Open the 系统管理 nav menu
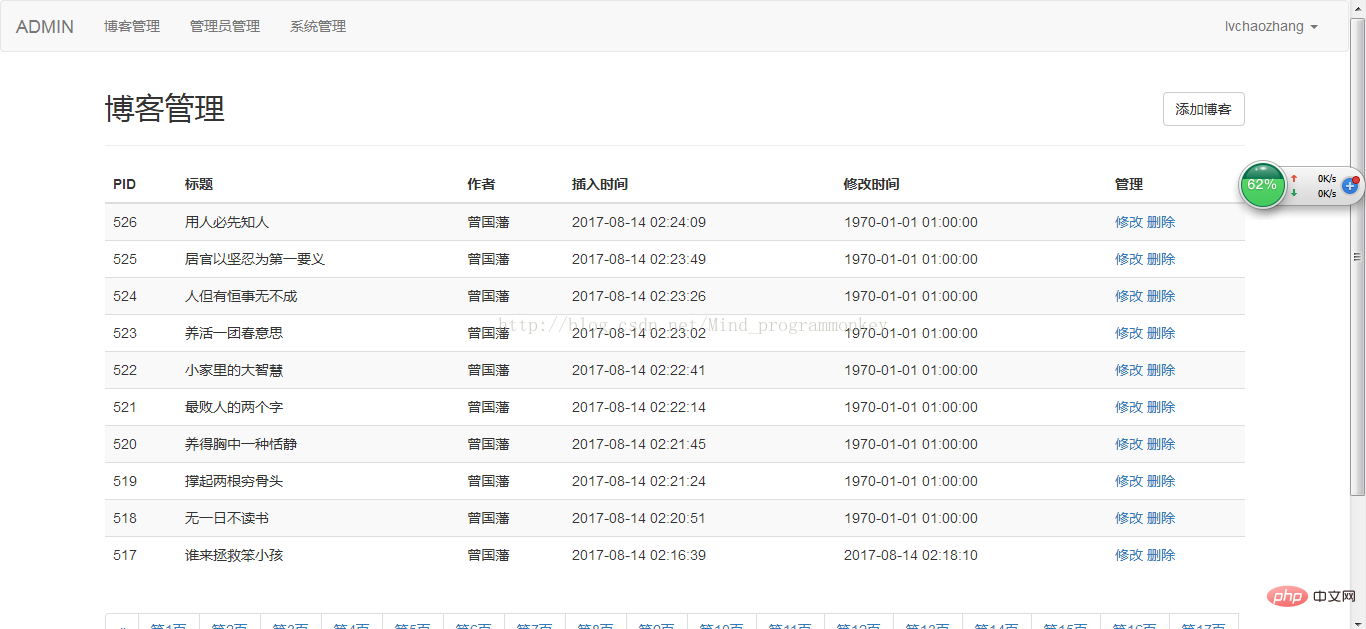The width and height of the screenshot is (1366, 629). [x=318, y=27]
